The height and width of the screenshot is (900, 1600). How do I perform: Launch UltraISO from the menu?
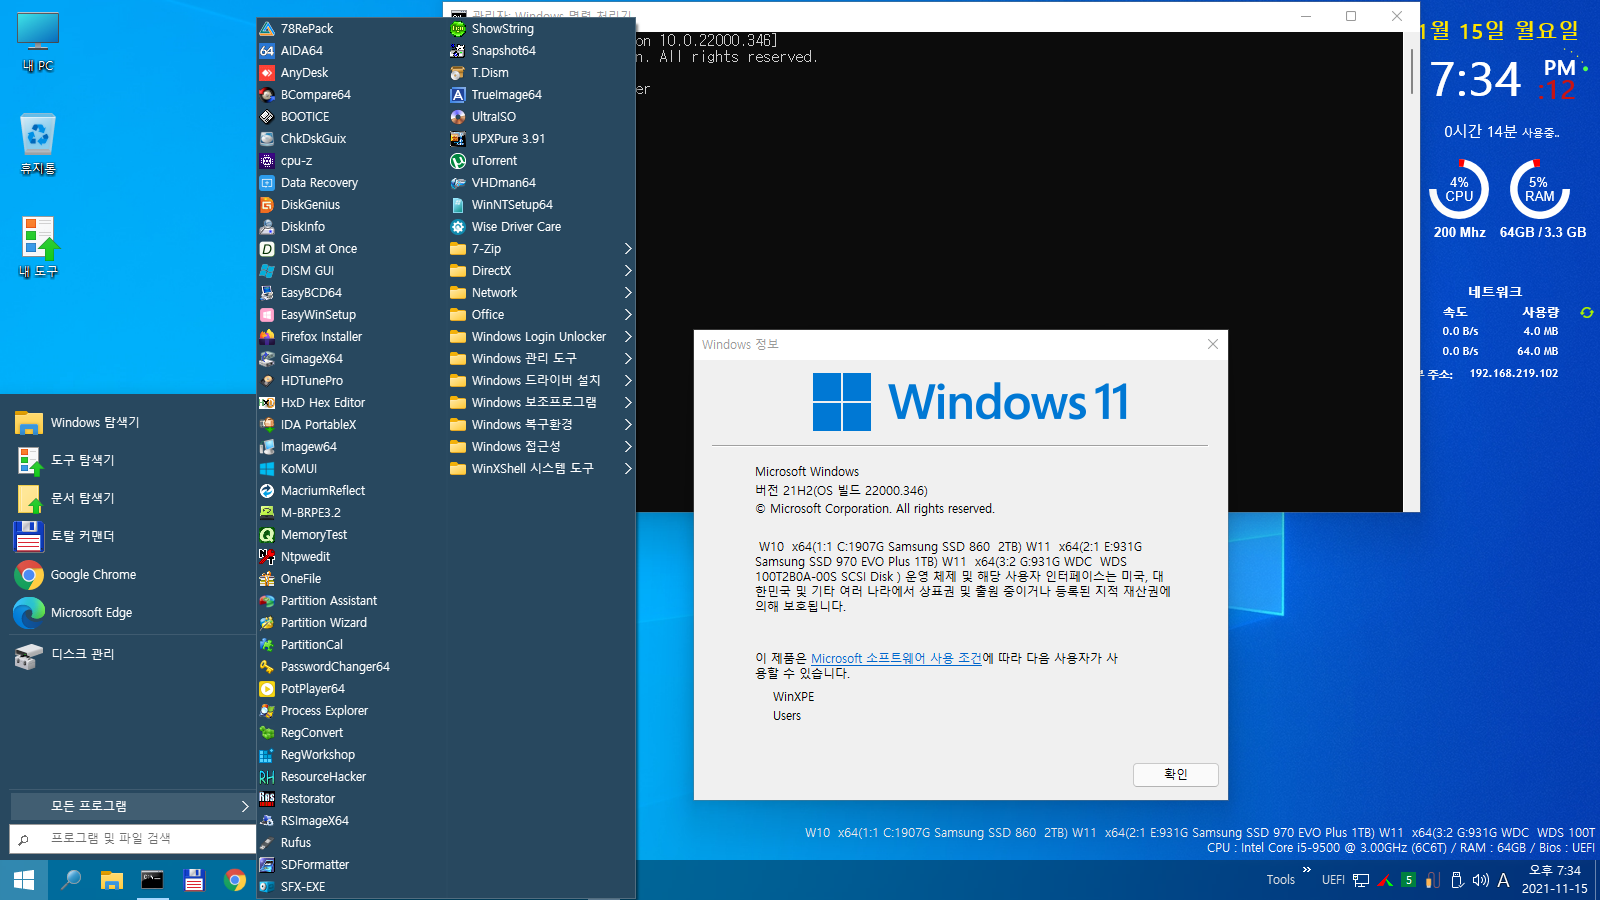pos(493,117)
